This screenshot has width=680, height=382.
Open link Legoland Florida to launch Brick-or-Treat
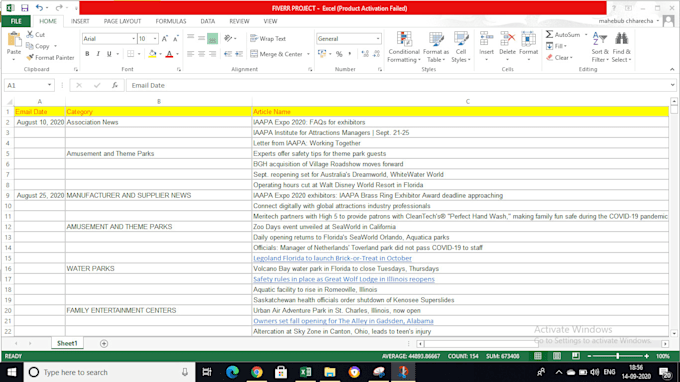click(332, 258)
